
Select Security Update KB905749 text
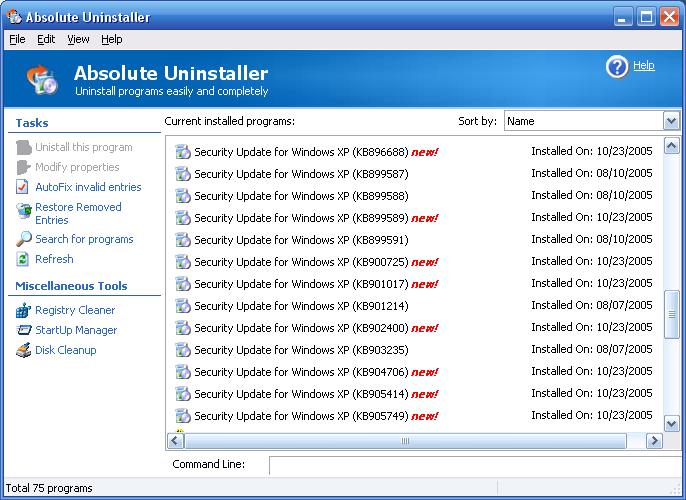301,416
